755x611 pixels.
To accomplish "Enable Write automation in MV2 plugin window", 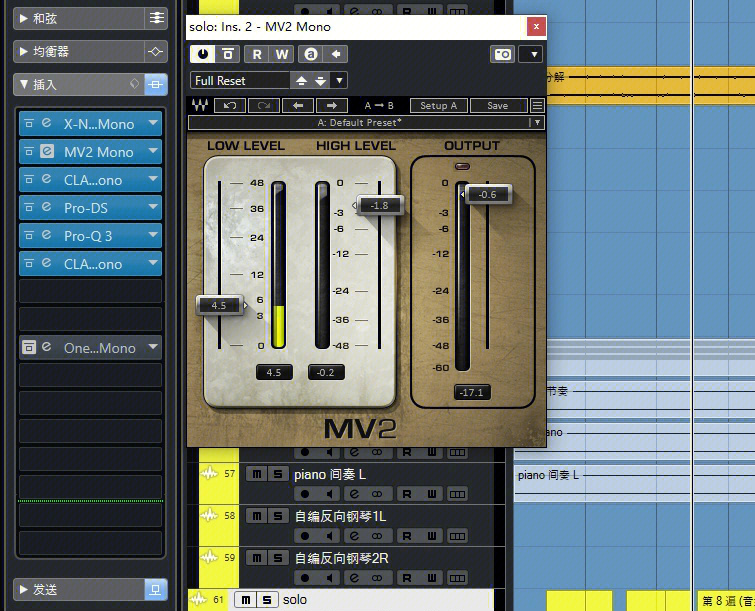I will [x=282, y=54].
